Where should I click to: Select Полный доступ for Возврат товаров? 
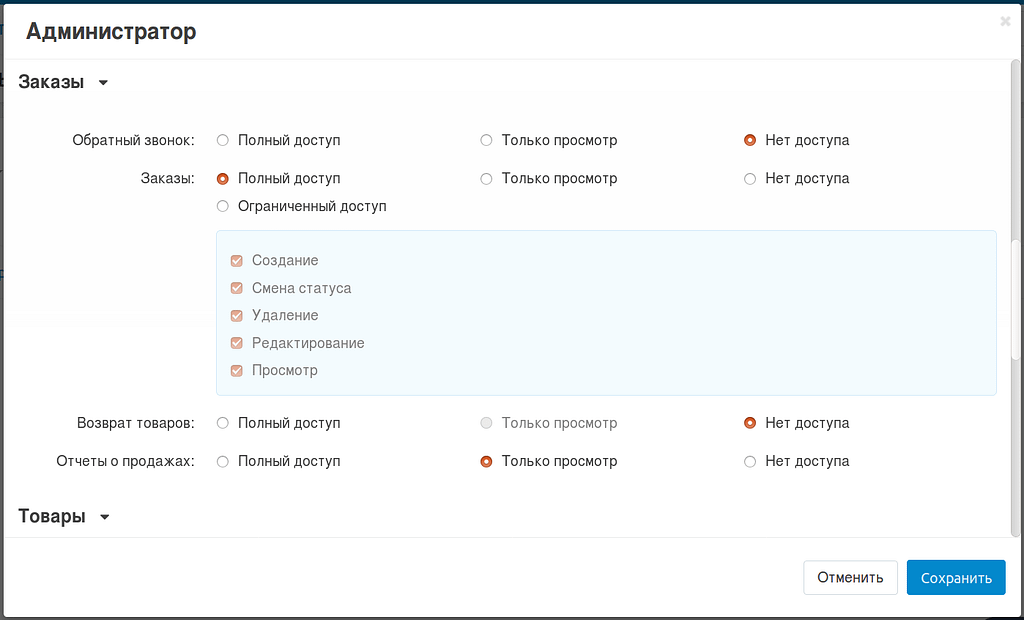[x=223, y=423]
